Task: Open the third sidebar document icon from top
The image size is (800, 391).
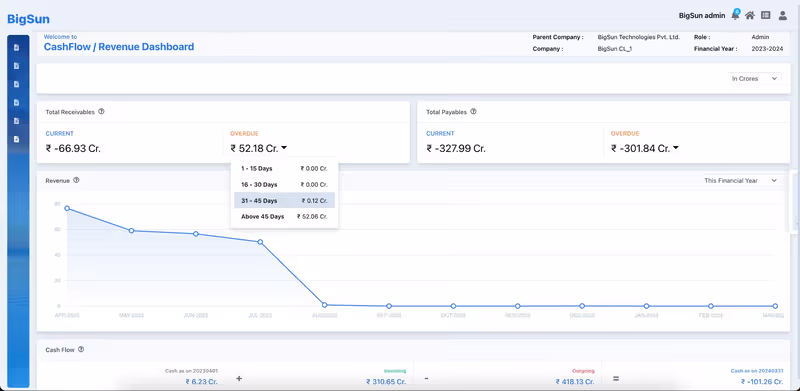Action: coord(16,84)
